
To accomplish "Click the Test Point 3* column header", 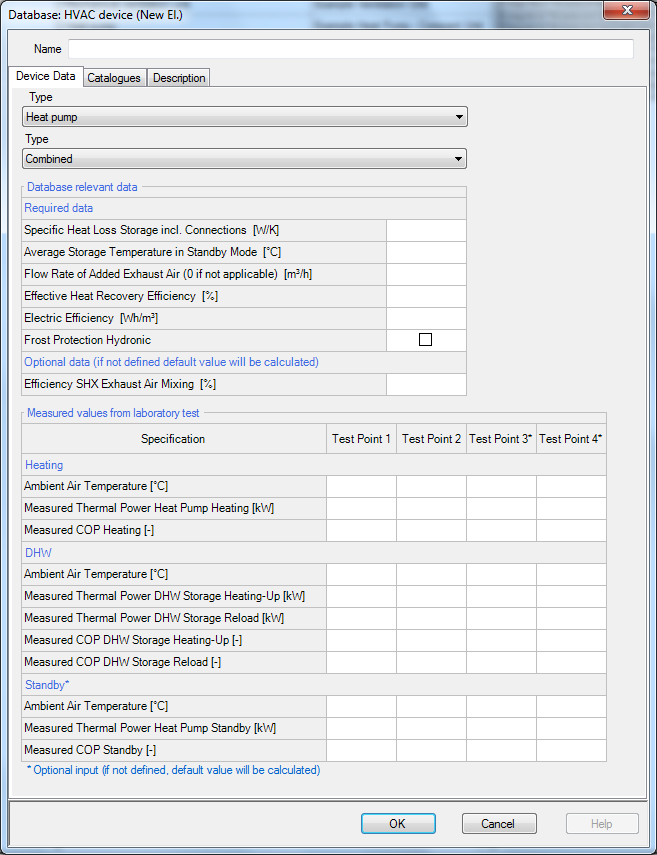I will click(501, 439).
